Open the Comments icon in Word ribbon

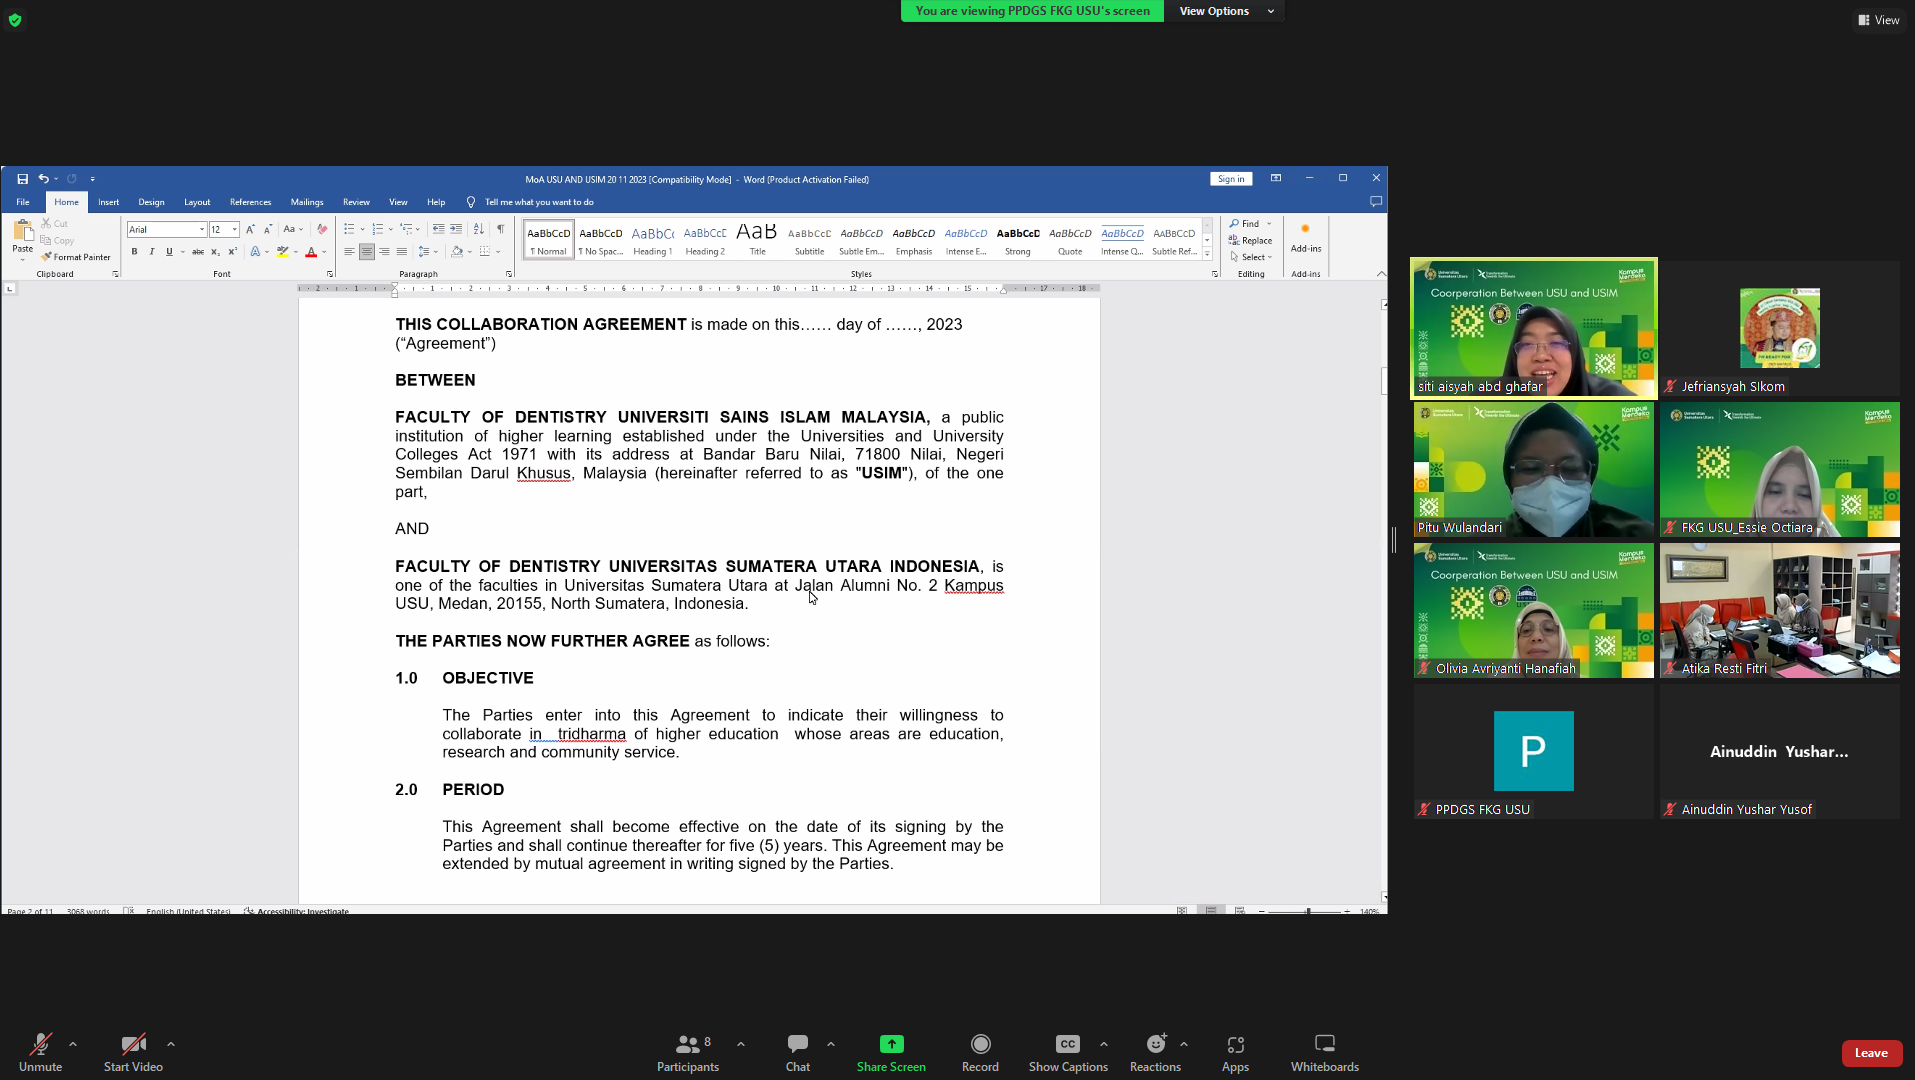click(x=1376, y=202)
